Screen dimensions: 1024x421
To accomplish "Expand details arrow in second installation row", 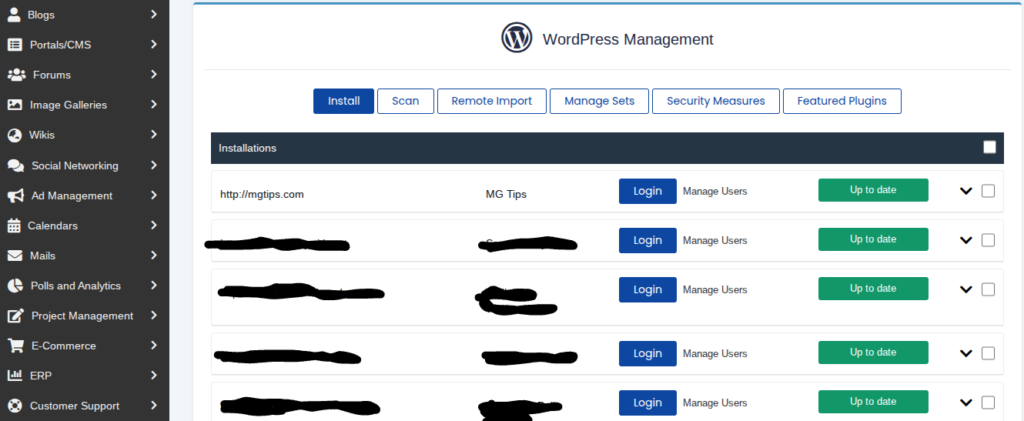I will [x=966, y=240].
